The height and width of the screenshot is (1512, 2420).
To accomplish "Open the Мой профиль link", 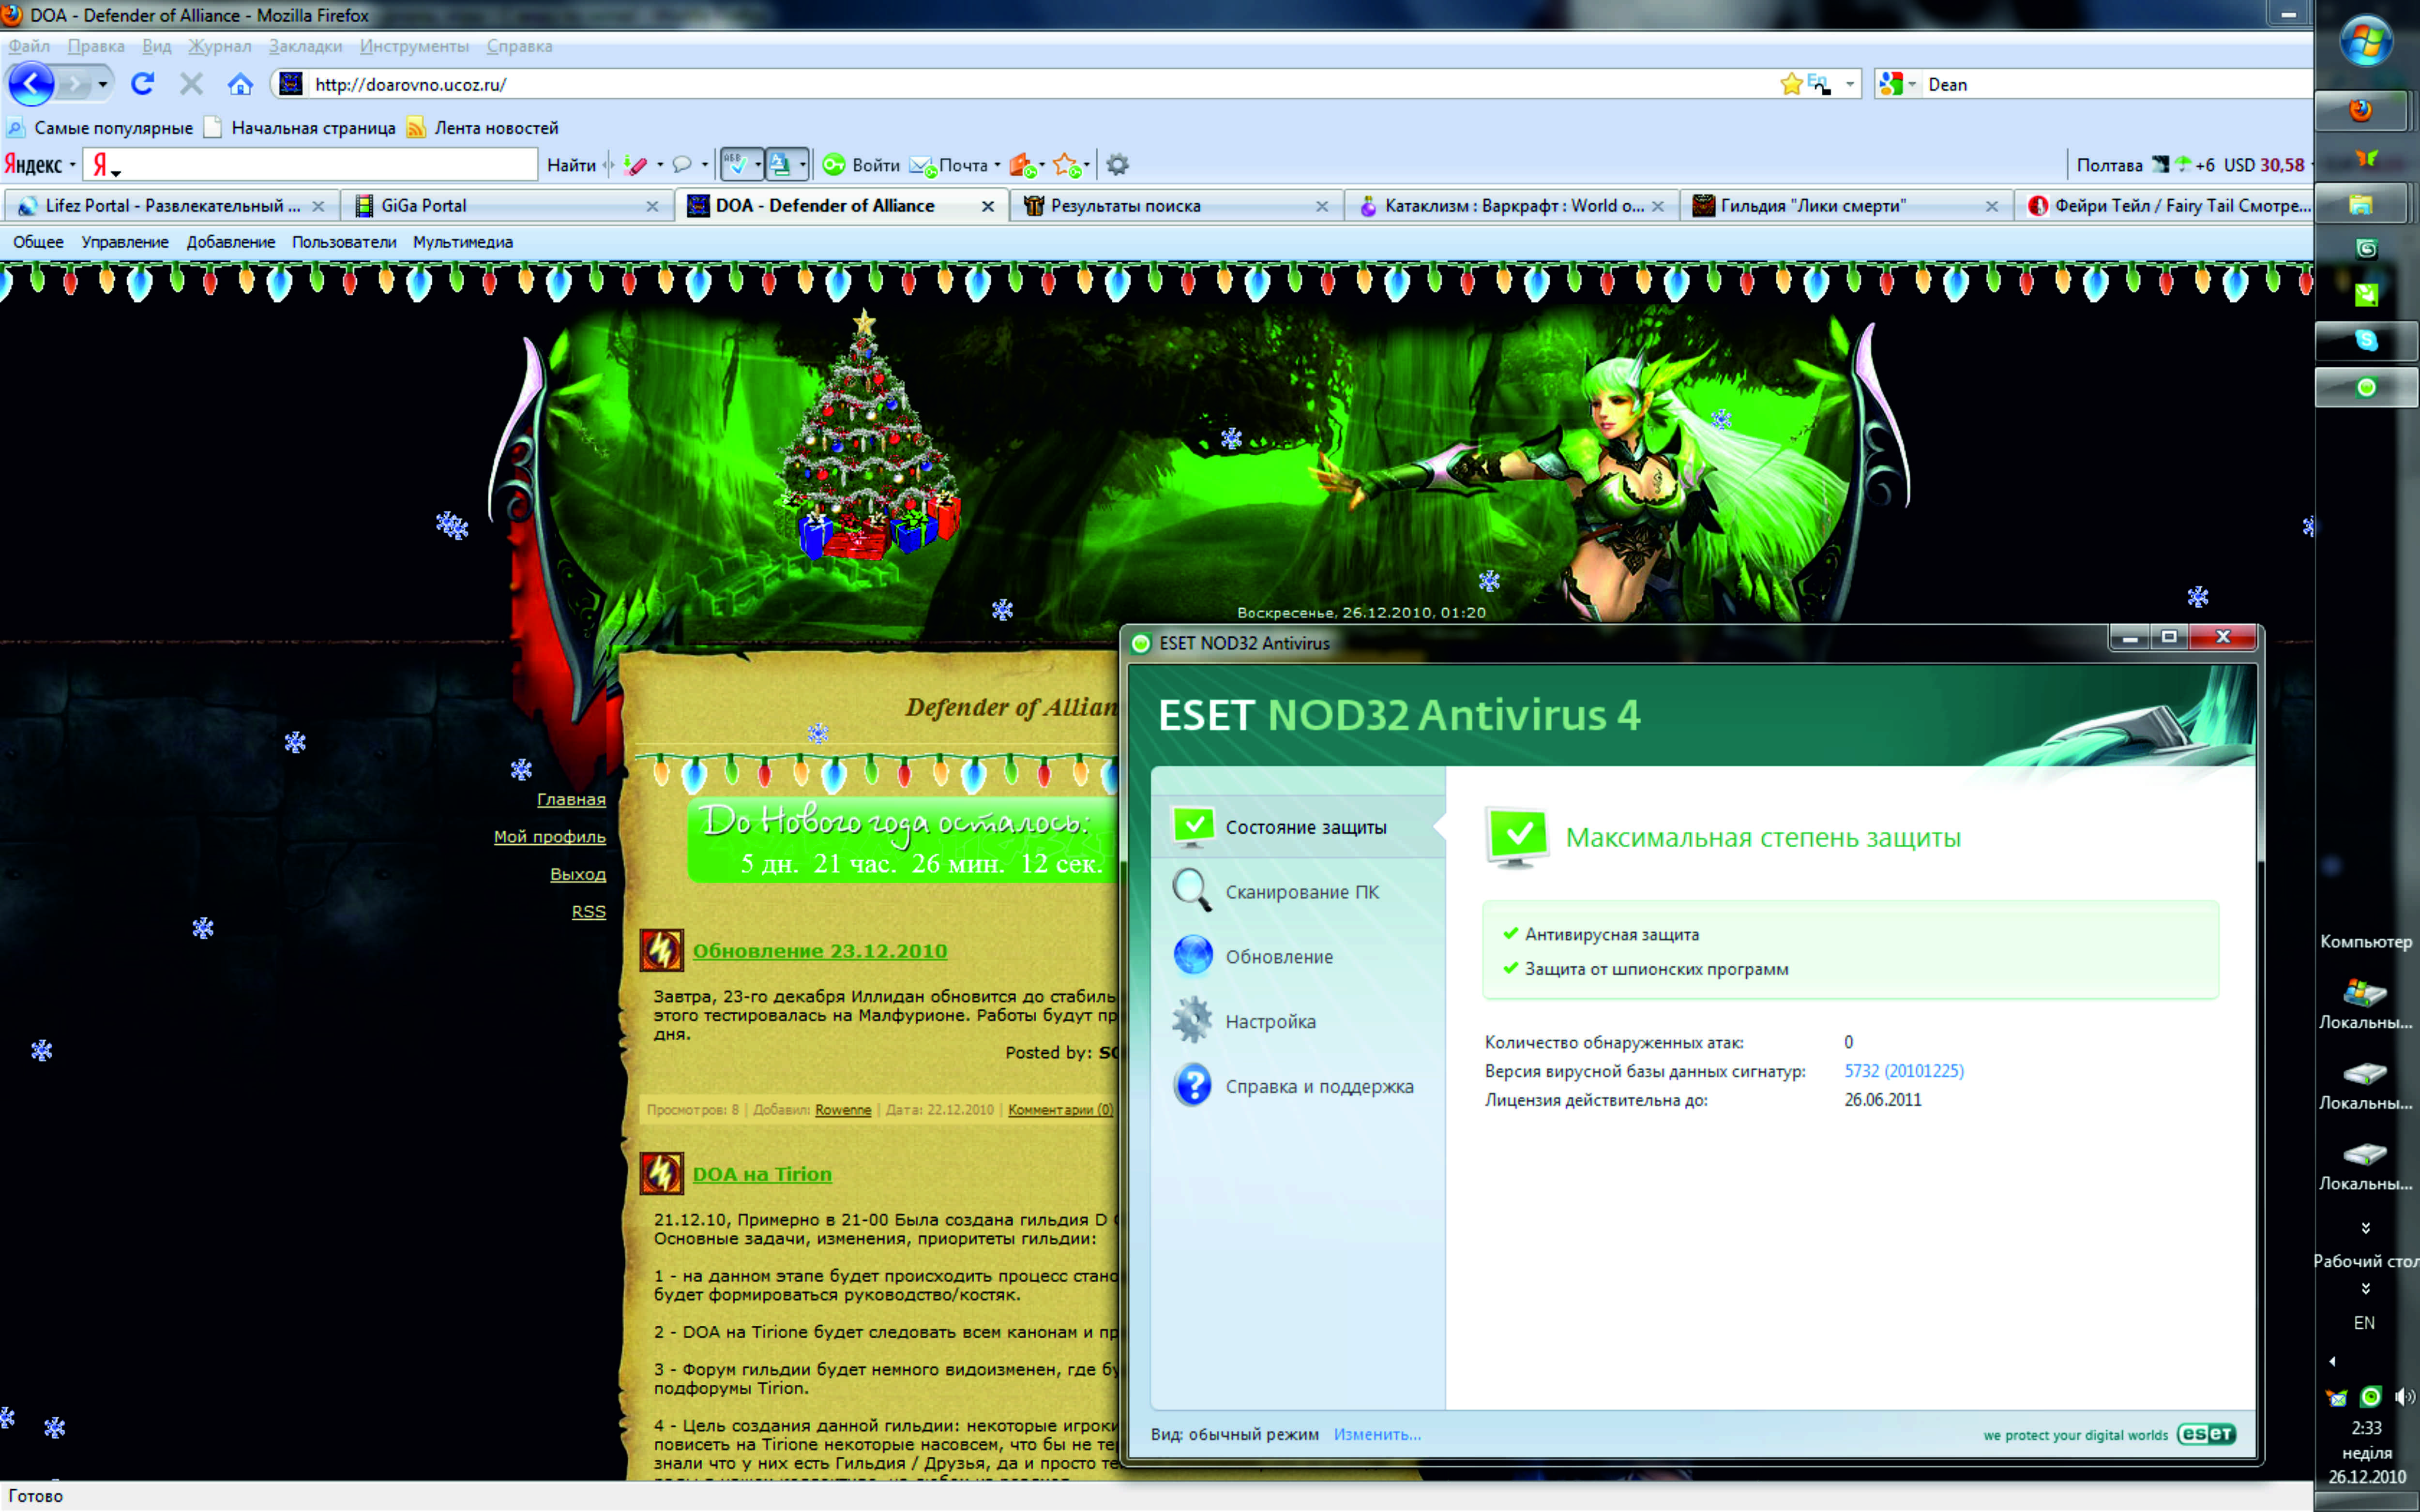I will click(550, 837).
